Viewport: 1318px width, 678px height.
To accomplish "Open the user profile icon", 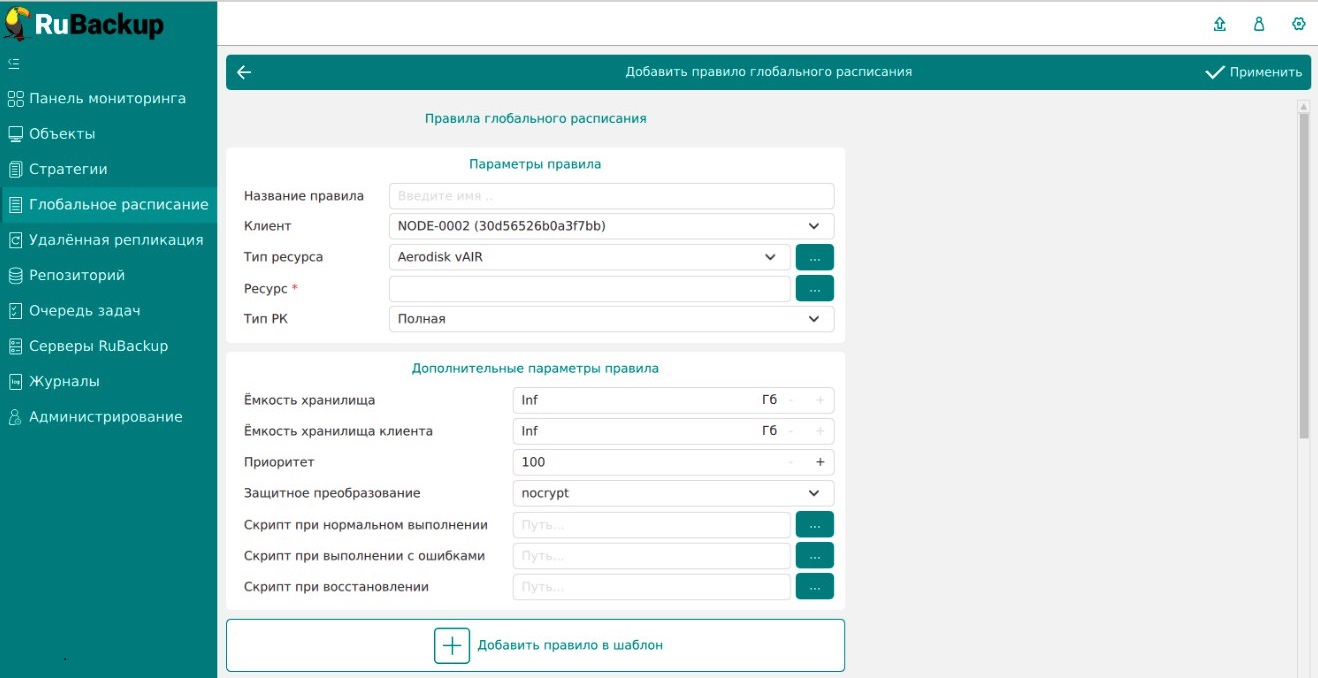I will pyautogui.click(x=1259, y=24).
